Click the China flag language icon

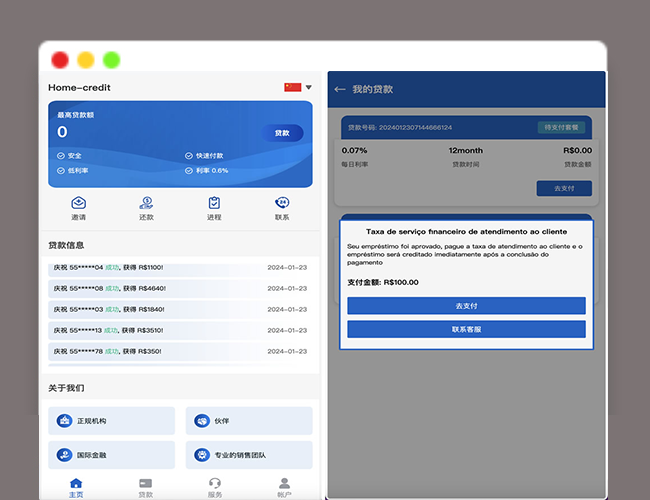[x=292, y=88]
